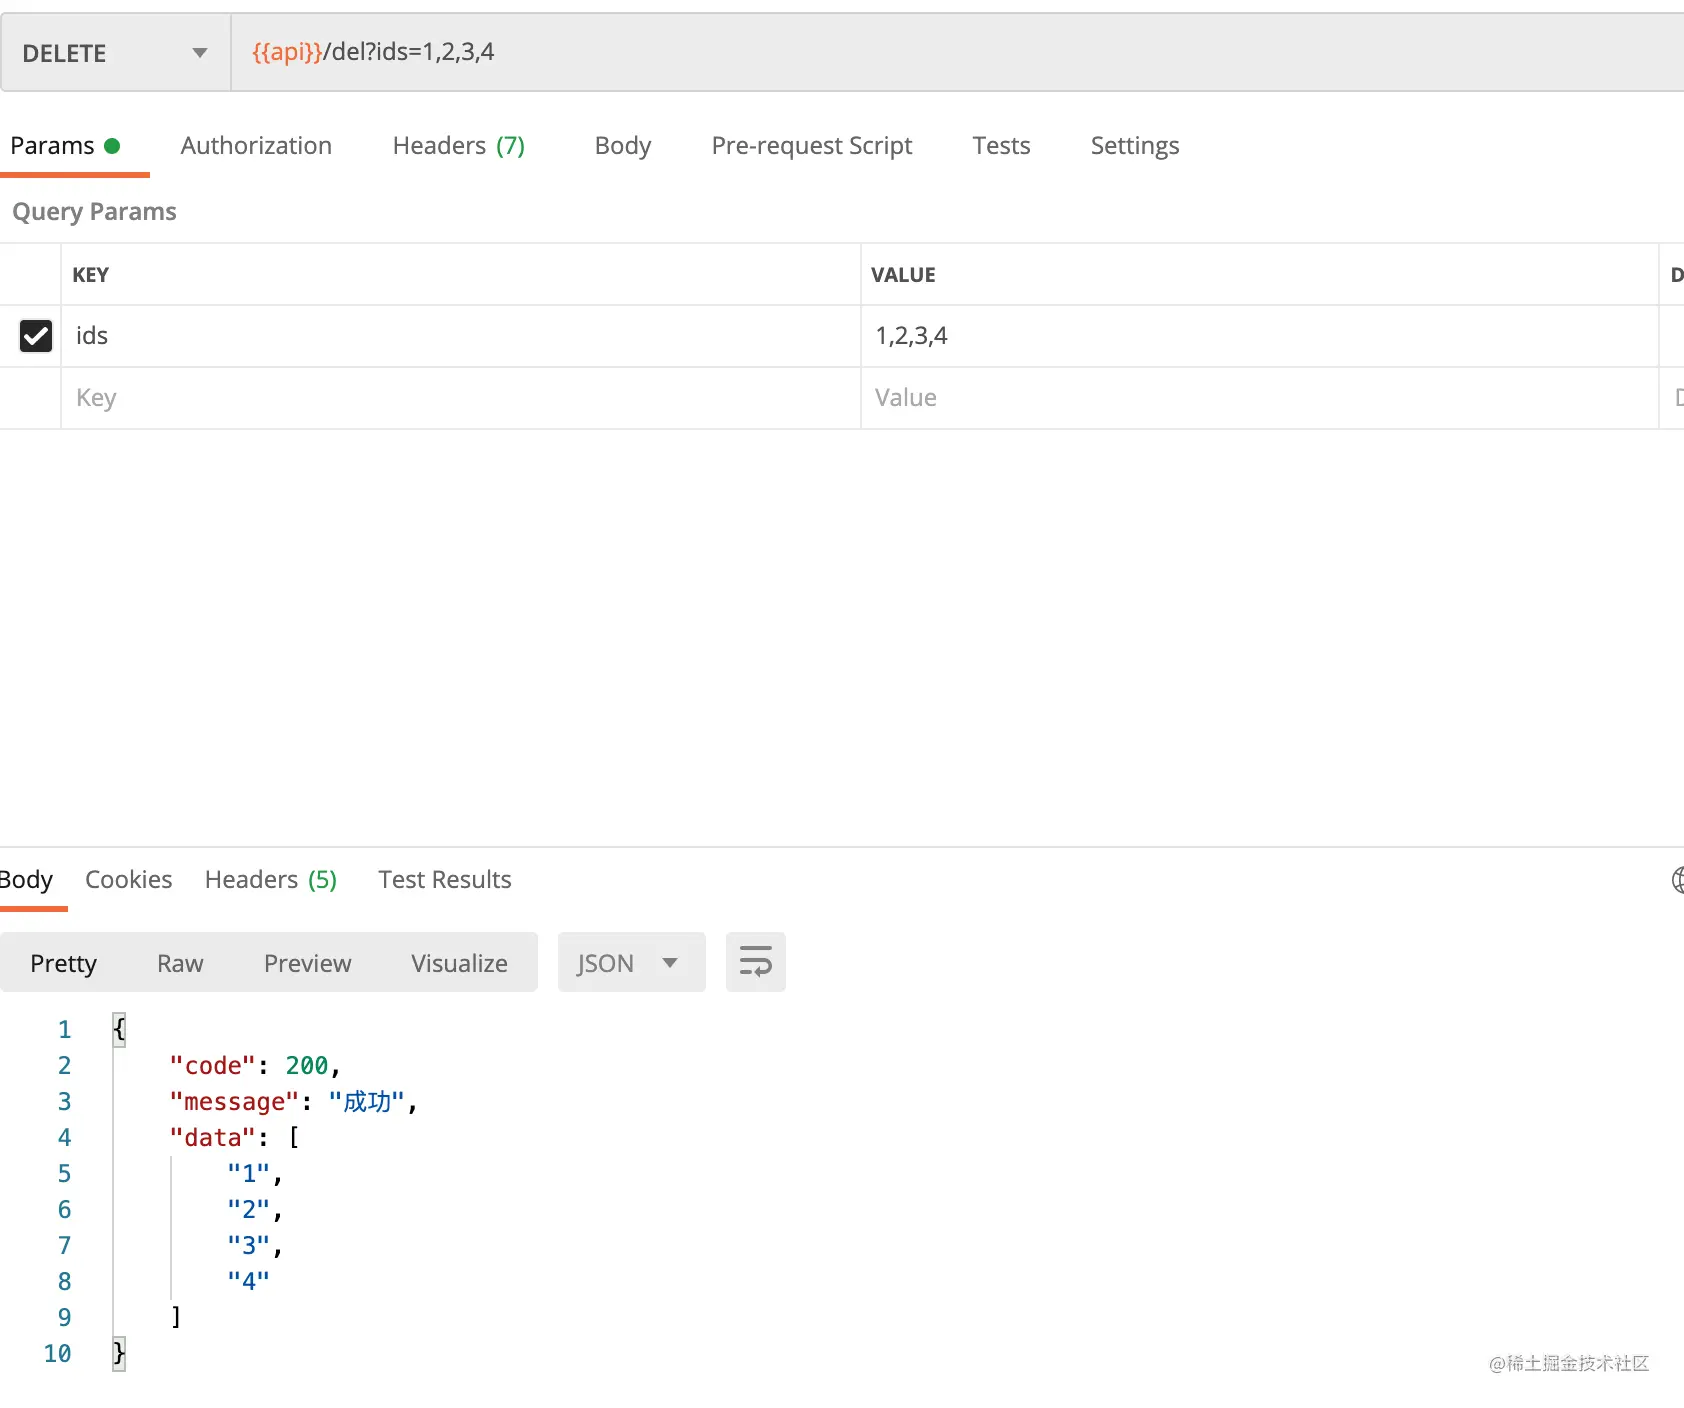Open the DELETE method dropdown
The image size is (1684, 1408).
(115, 53)
